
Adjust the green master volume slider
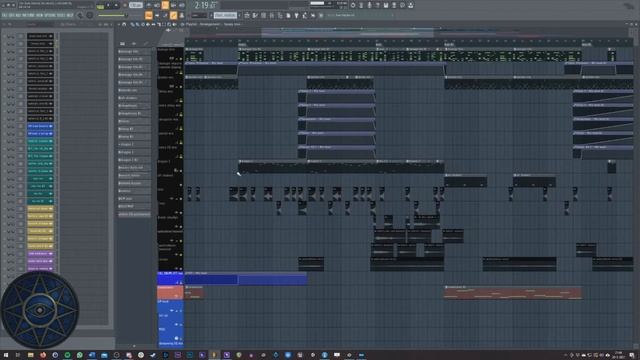(x=112, y=15)
